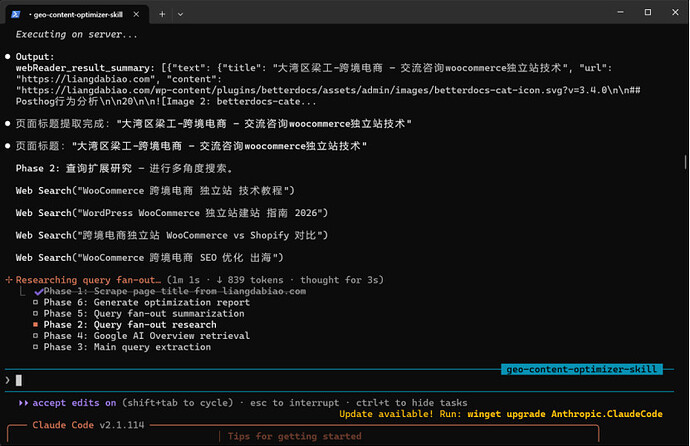Click Web Search "WooCommerce vs Shopify 对比" line
The image size is (690, 446).
click(172, 235)
